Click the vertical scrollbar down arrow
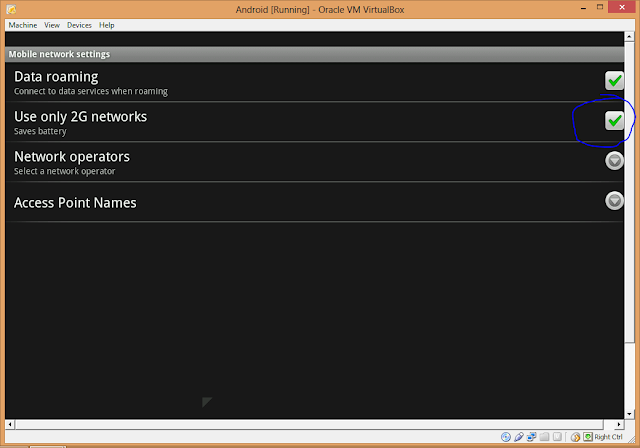640x448 pixels. [629, 414]
